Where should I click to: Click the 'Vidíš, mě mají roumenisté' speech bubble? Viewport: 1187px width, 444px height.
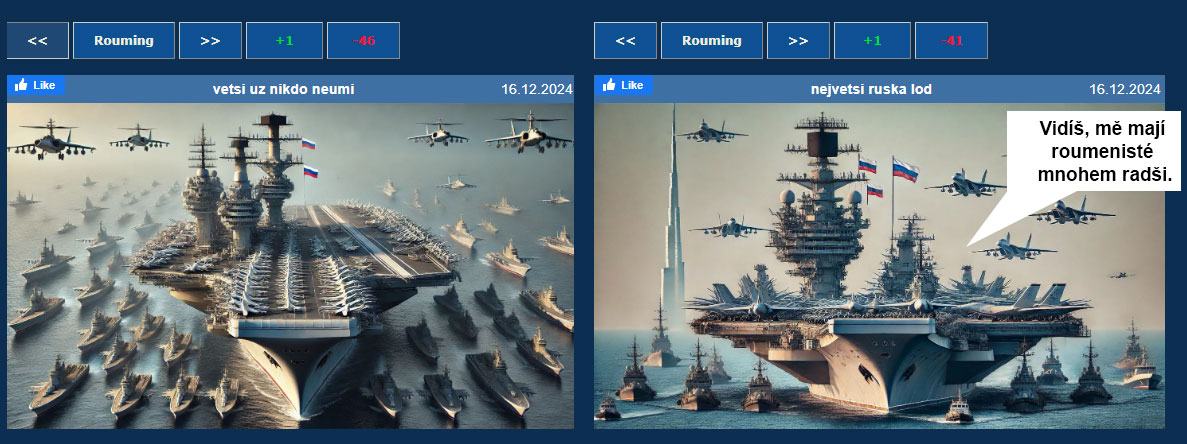pyautogui.click(x=1094, y=151)
